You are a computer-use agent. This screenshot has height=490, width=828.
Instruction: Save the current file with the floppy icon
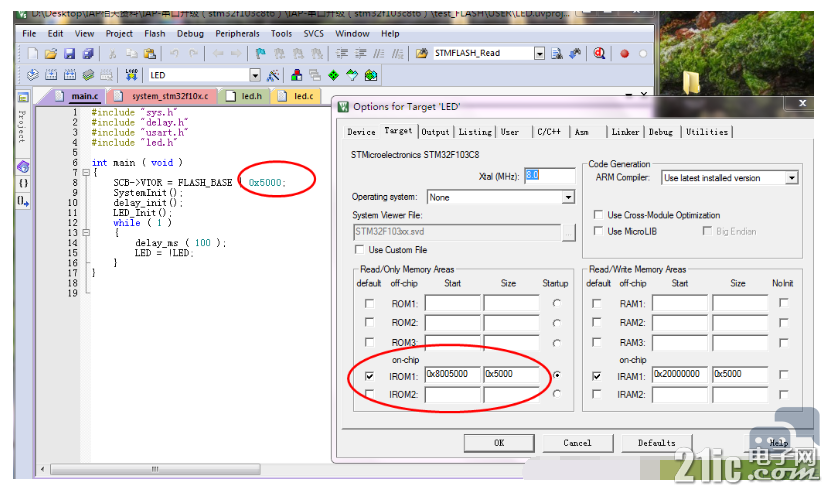(69, 53)
